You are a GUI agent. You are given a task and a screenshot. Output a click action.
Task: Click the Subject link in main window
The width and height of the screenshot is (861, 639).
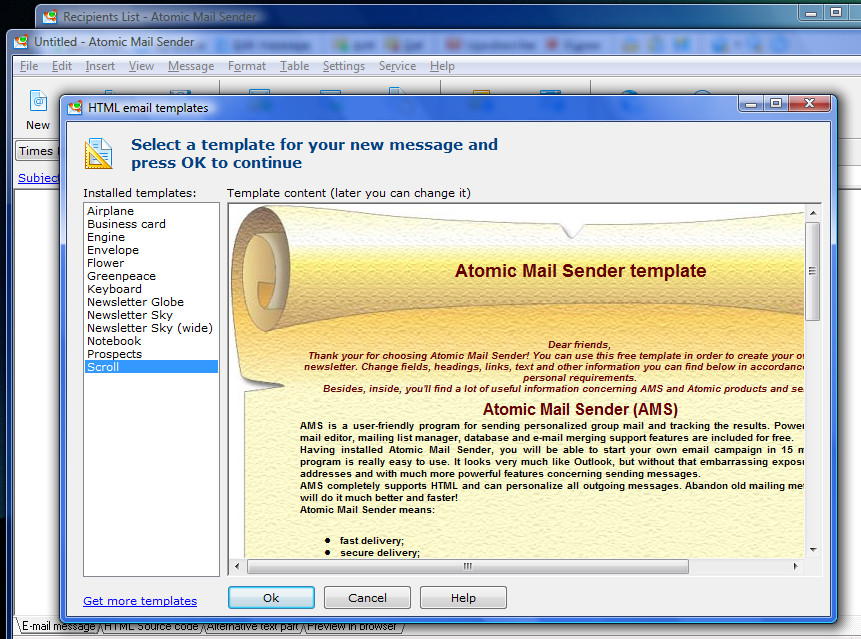coord(38,178)
